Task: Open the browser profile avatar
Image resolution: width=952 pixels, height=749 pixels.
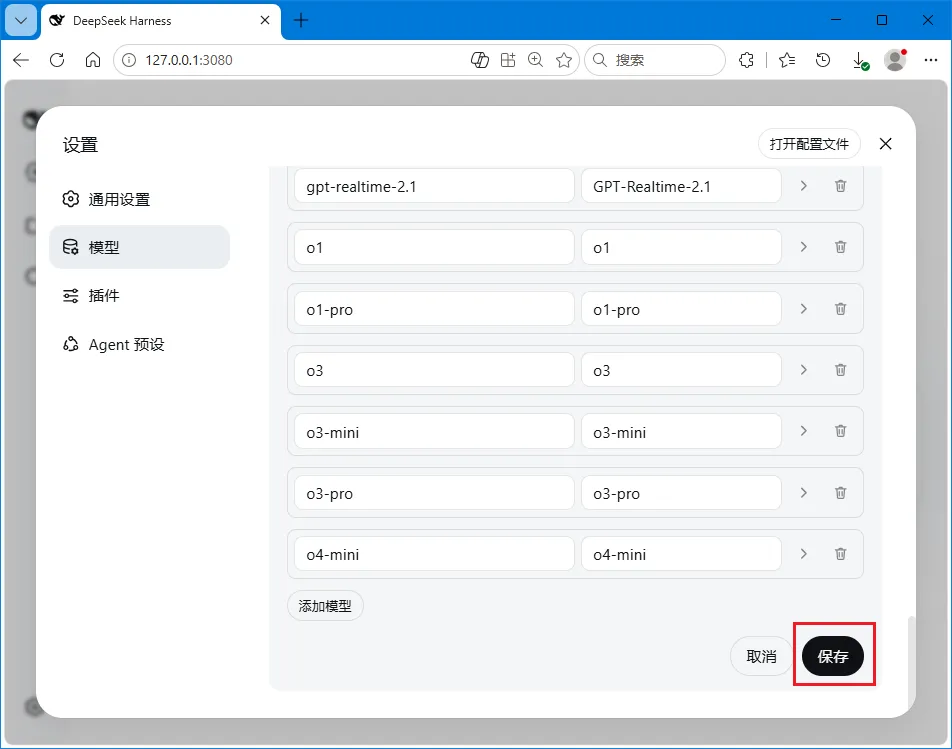Action: pyautogui.click(x=895, y=59)
